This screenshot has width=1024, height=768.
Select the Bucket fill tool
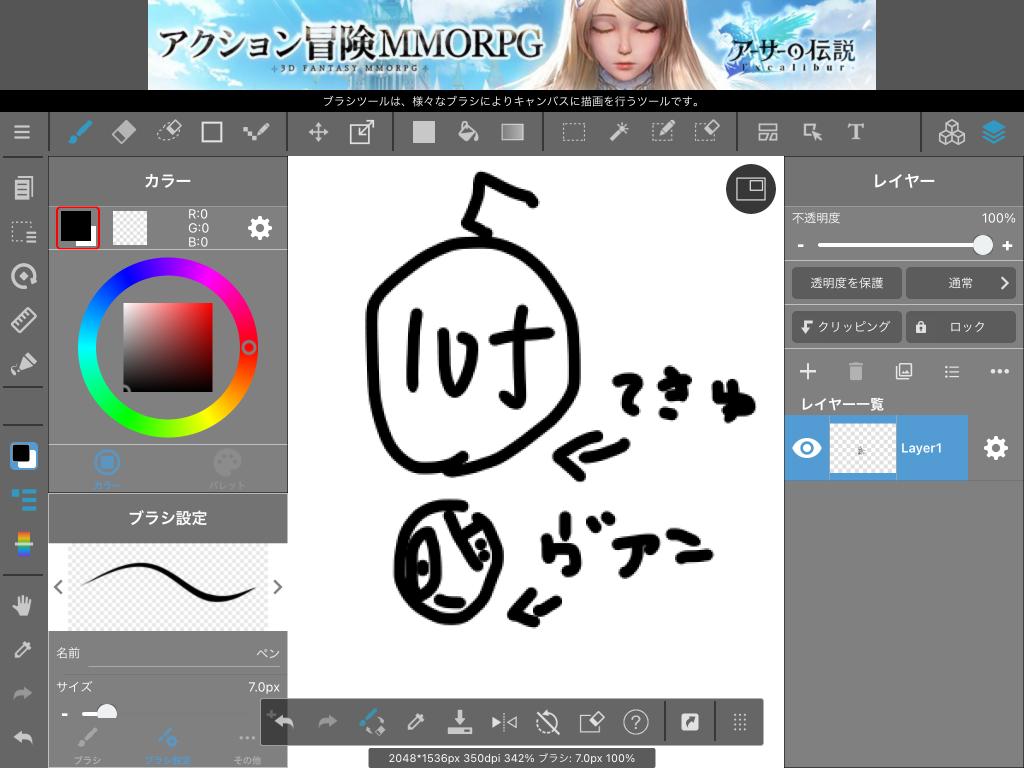(x=468, y=132)
